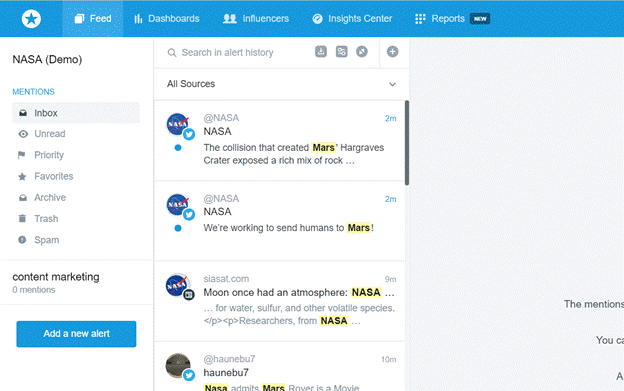The height and width of the screenshot is (391, 624).
Task: Click the star logo in the top bar
Action: pos(31,19)
